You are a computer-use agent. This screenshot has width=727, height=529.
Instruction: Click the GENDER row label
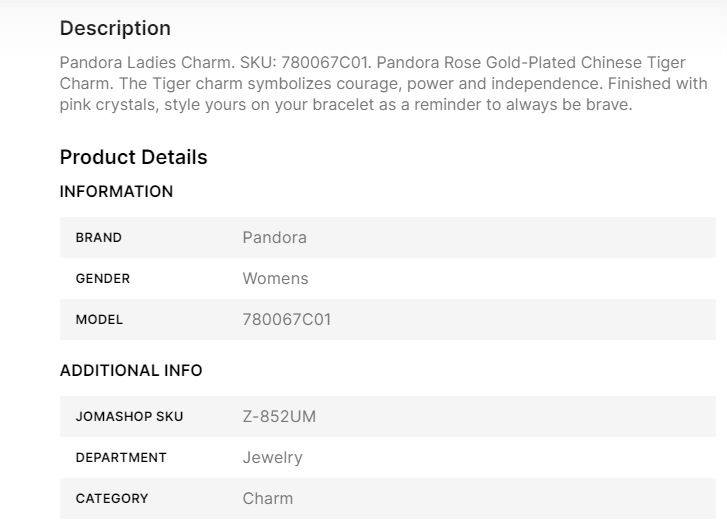tap(102, 279)
